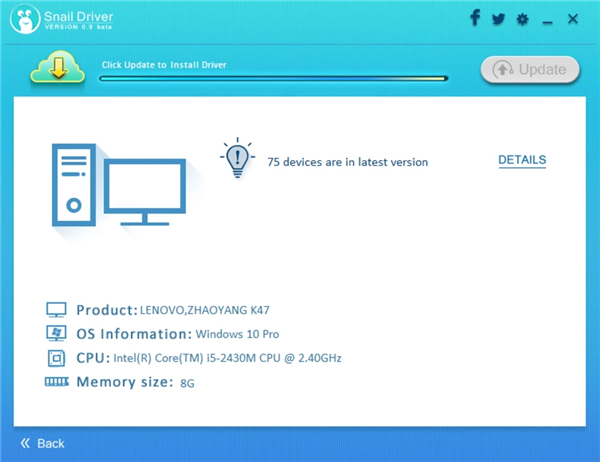Click the '75 devices are in latest version' message
Screen dimensions: 600x462
pos(347,162)
